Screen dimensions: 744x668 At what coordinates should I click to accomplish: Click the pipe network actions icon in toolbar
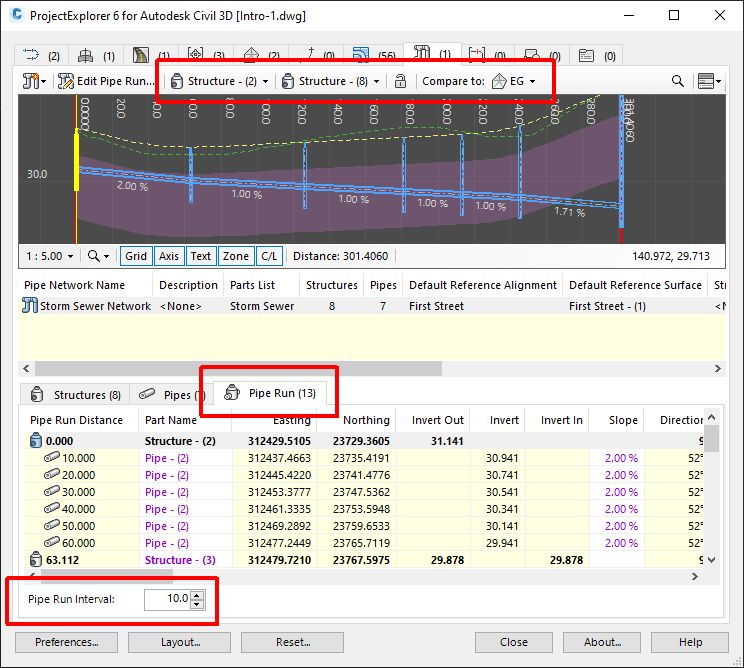pyautogui.click(x=34, y=81)
